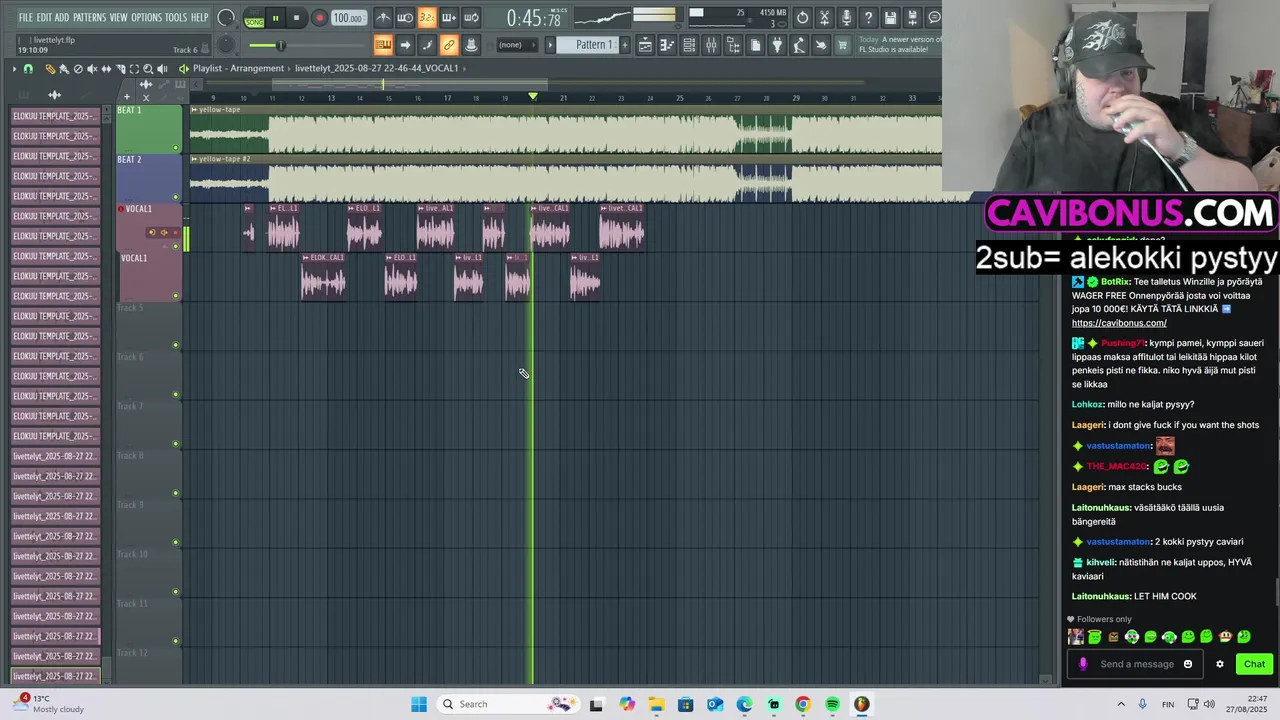Open the help question mark icon

coord(868,18)
